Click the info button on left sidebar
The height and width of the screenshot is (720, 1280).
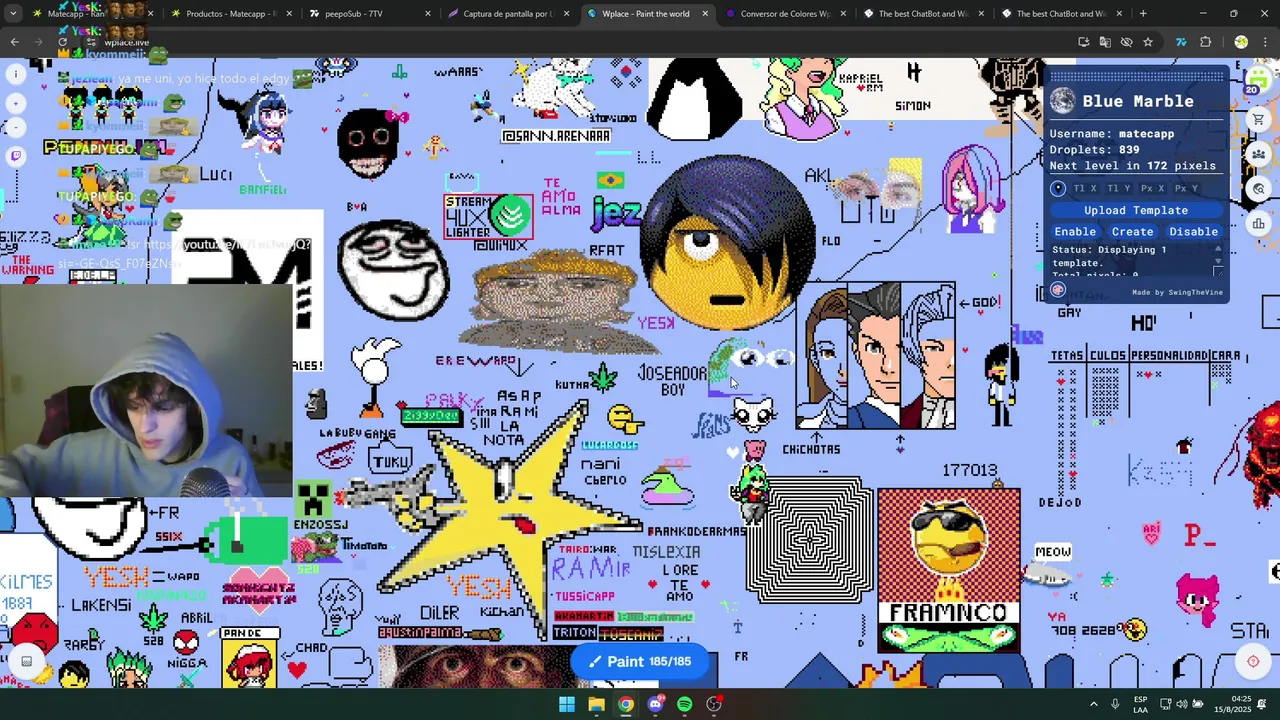tap(15, 73)
